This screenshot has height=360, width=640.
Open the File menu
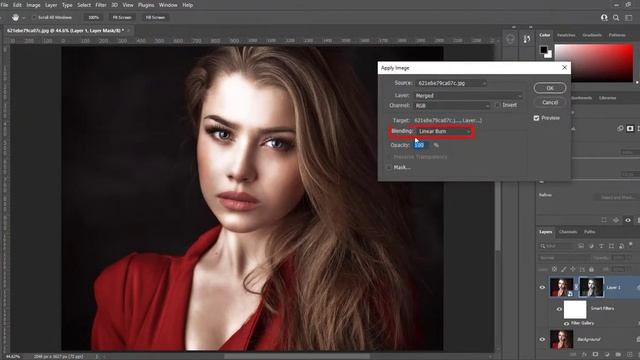point(4,5)
